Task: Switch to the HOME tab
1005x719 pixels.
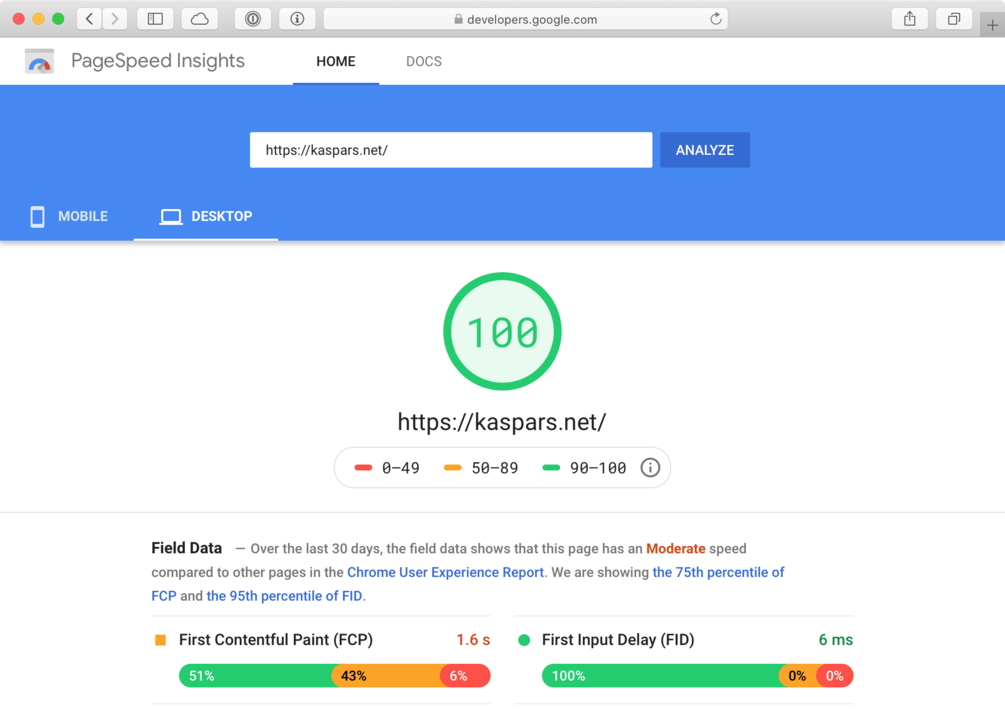Action: point(336,62)
